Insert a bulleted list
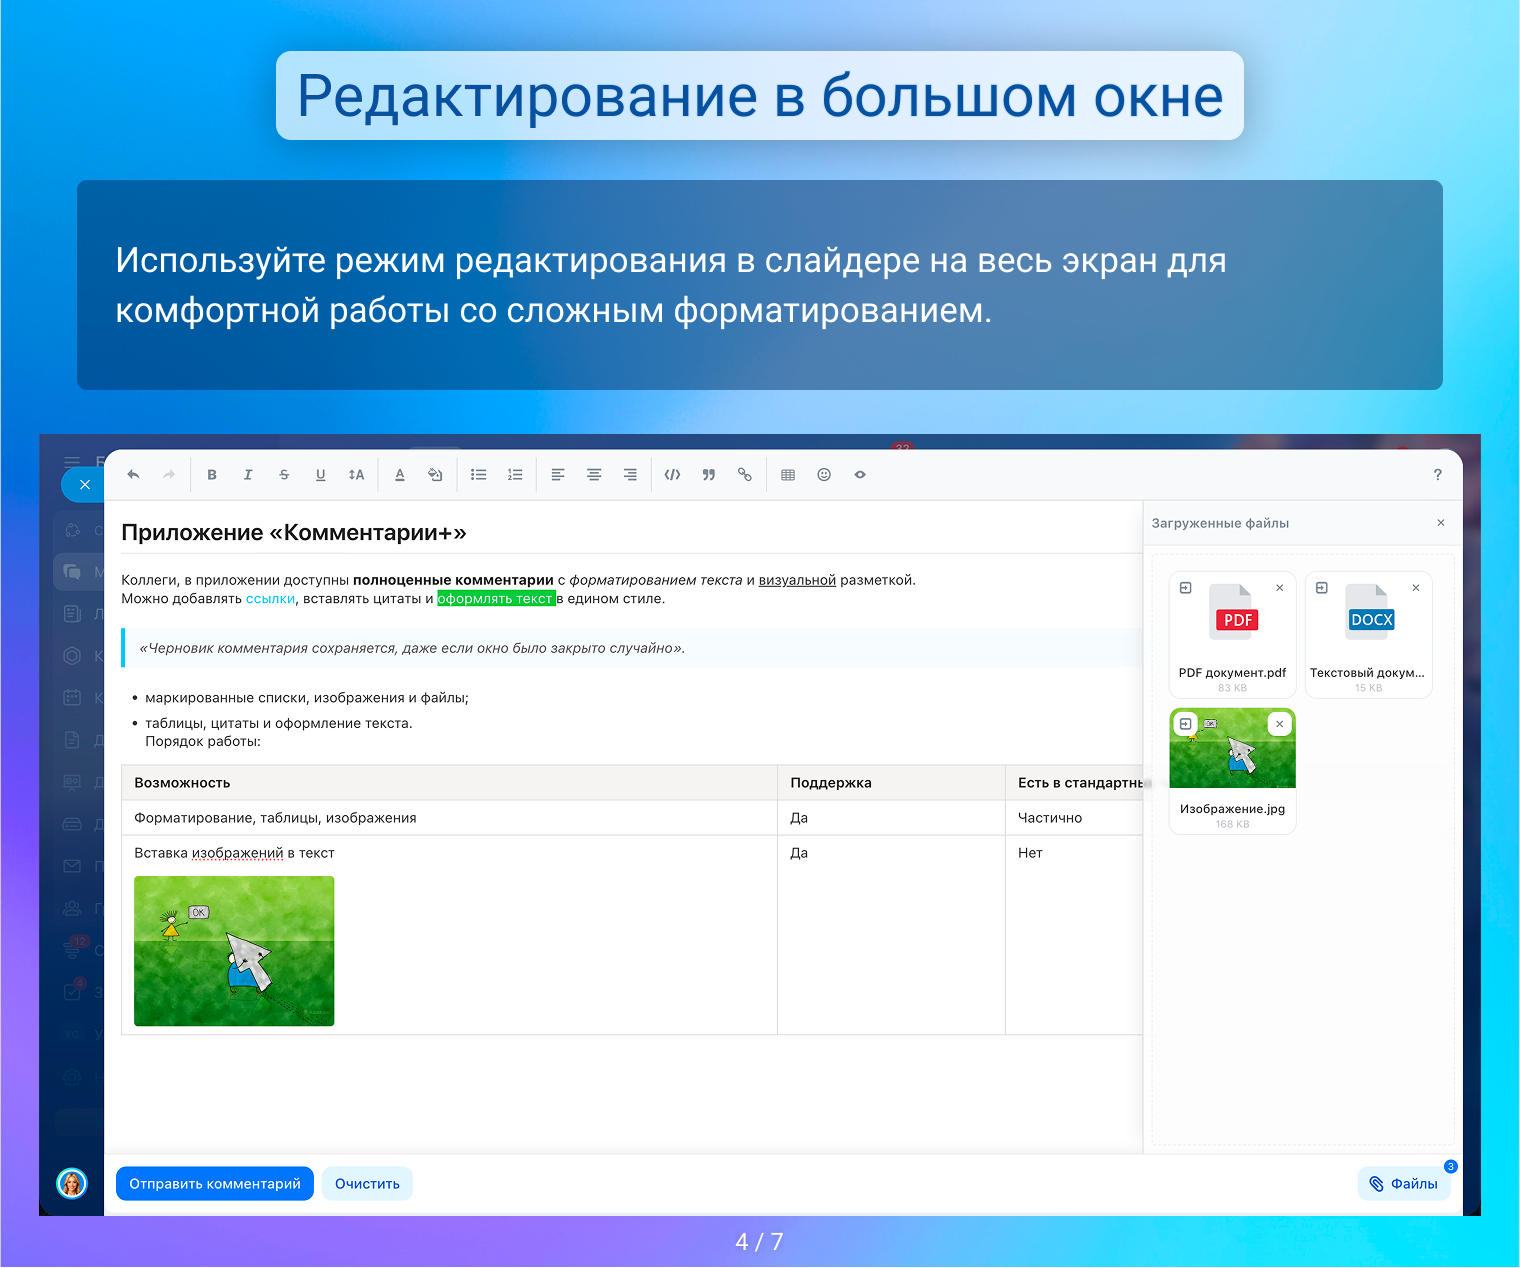Screen dimensions: 1520x1268 click(x=479, y=475)
